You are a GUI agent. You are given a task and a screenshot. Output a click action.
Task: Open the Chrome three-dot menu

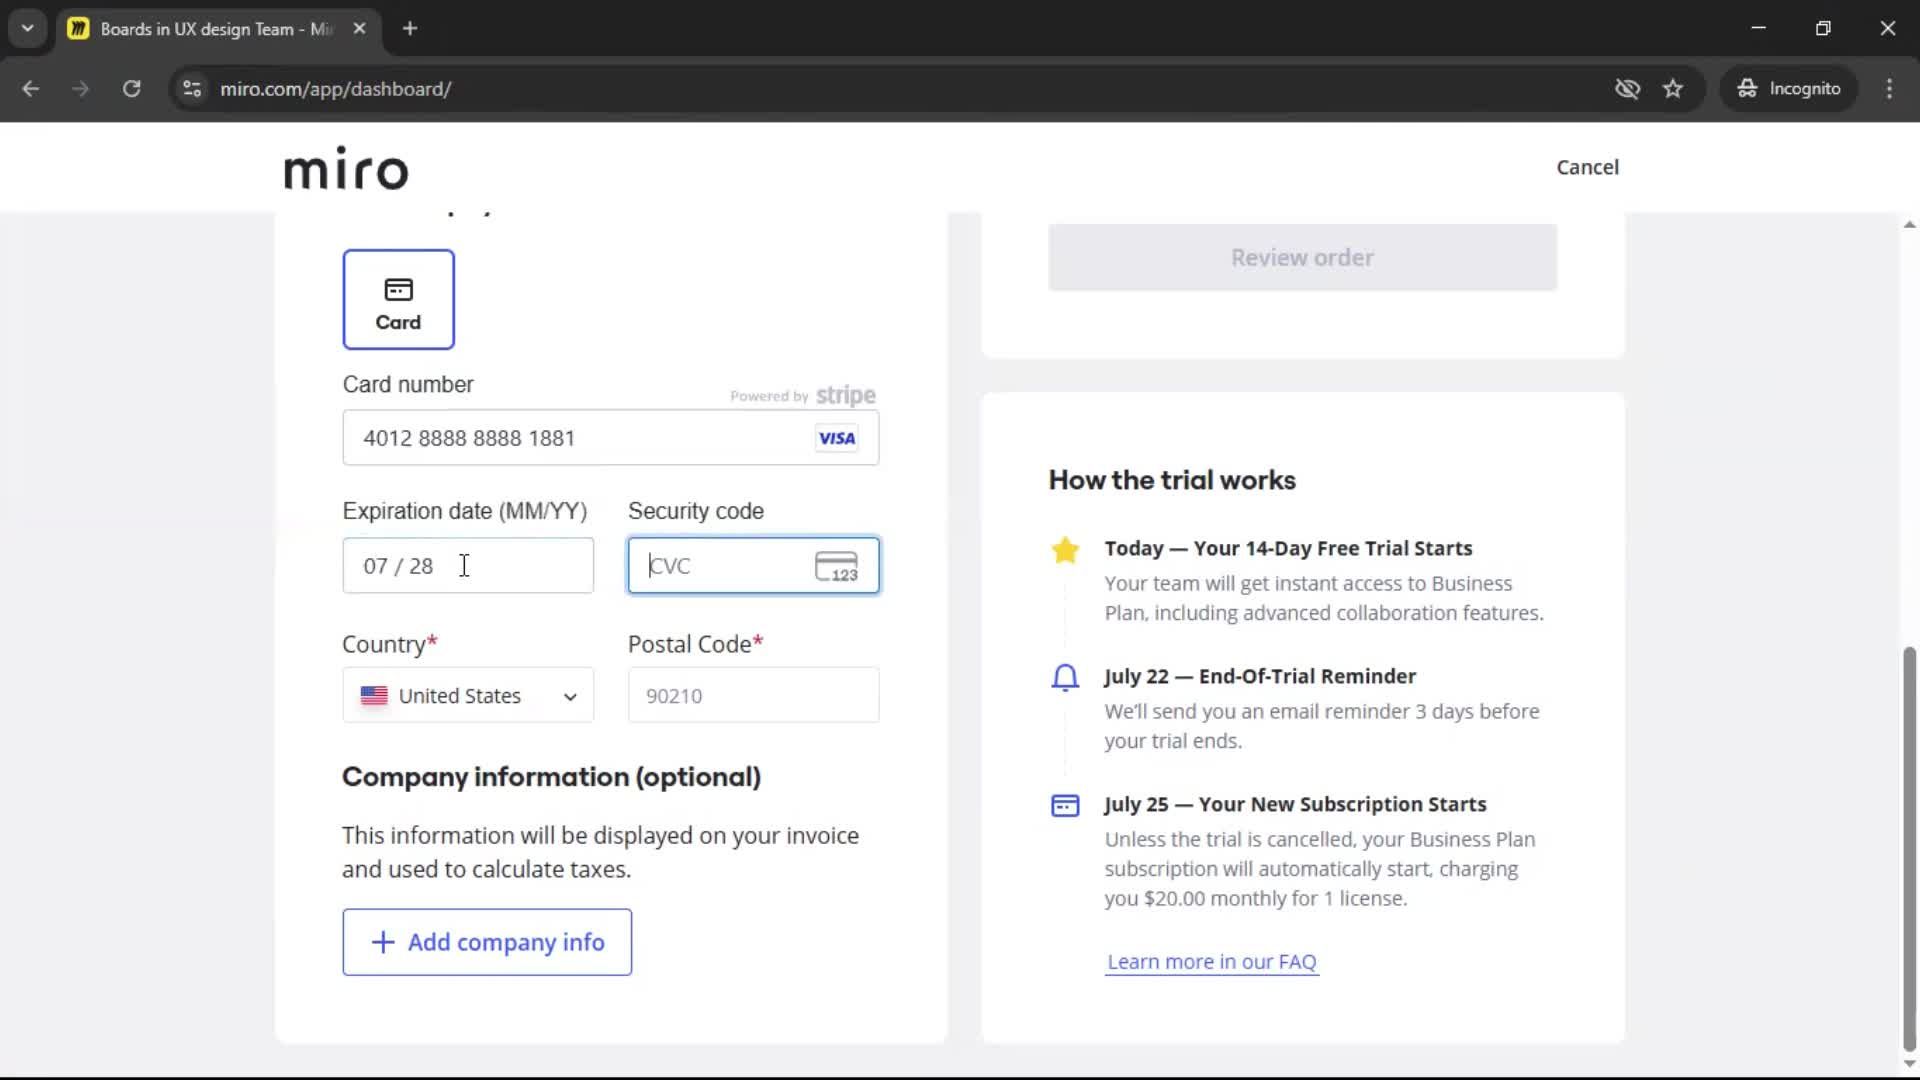point(1889,88)
